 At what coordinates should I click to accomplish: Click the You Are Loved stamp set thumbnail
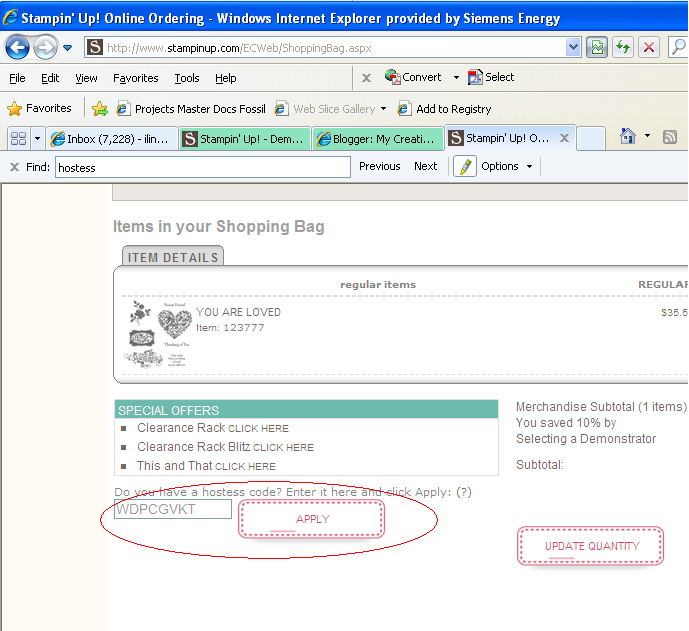158,334
